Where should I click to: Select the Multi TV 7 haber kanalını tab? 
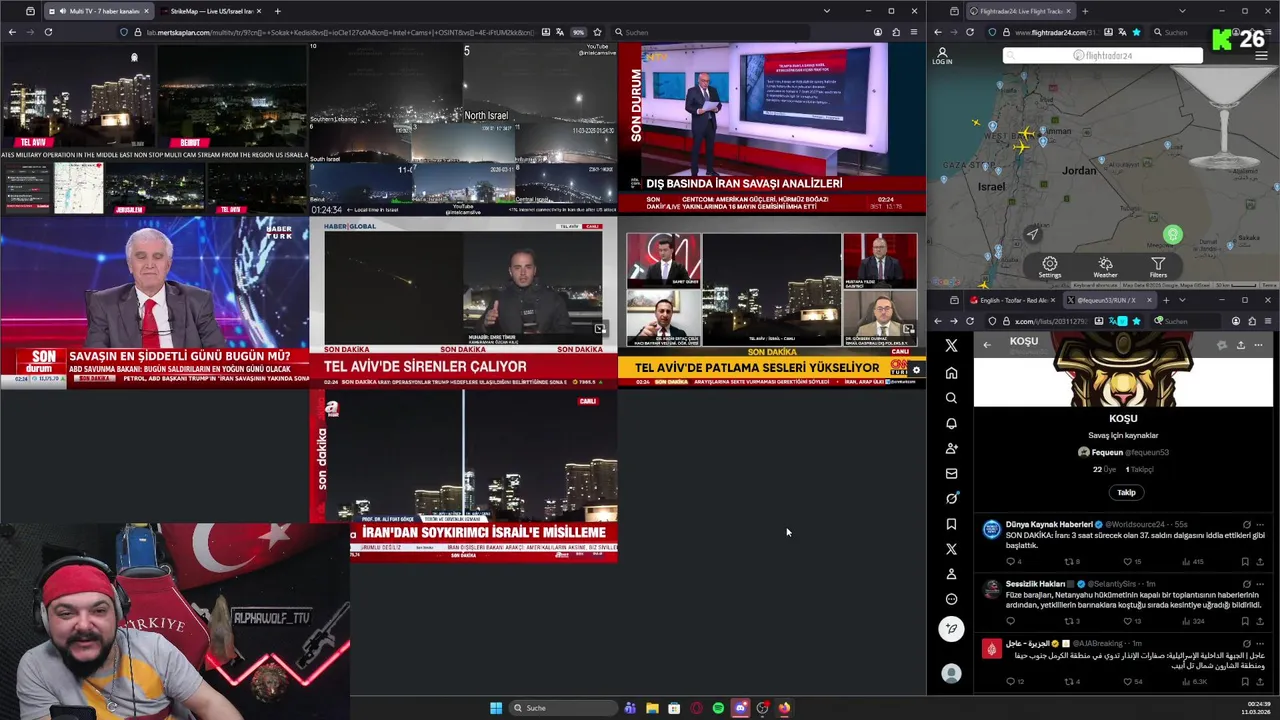(x=97, y=11)
